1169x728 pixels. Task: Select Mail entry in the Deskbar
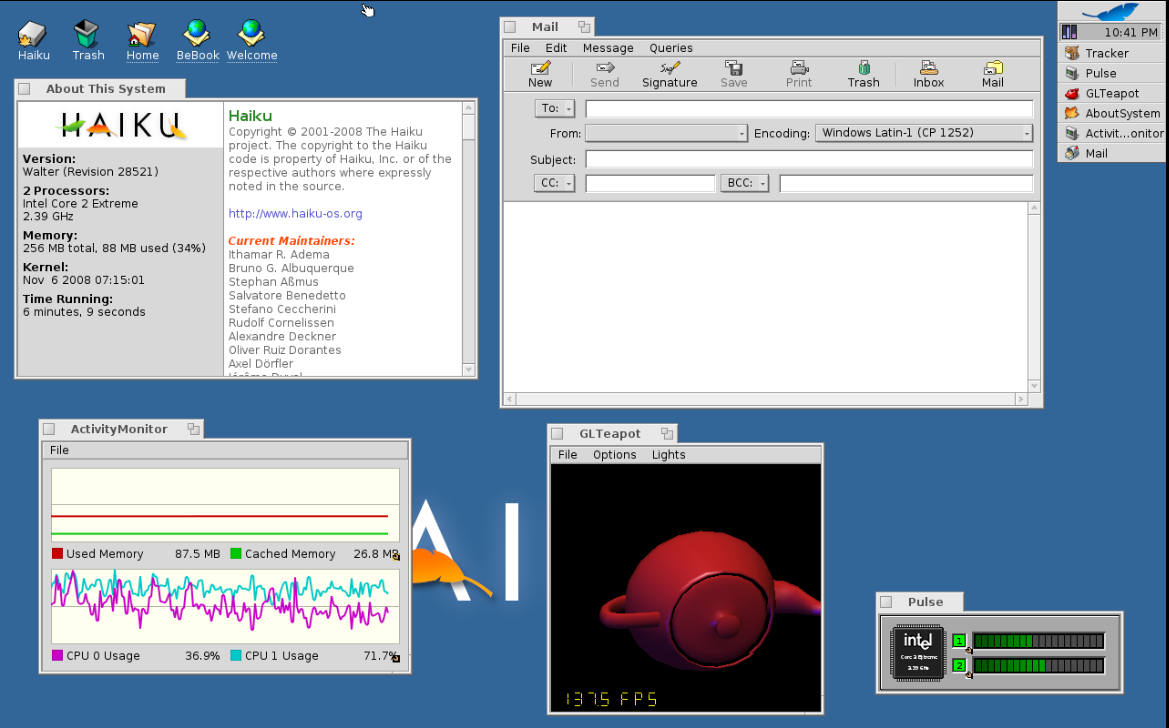[x=1112, y=153]
